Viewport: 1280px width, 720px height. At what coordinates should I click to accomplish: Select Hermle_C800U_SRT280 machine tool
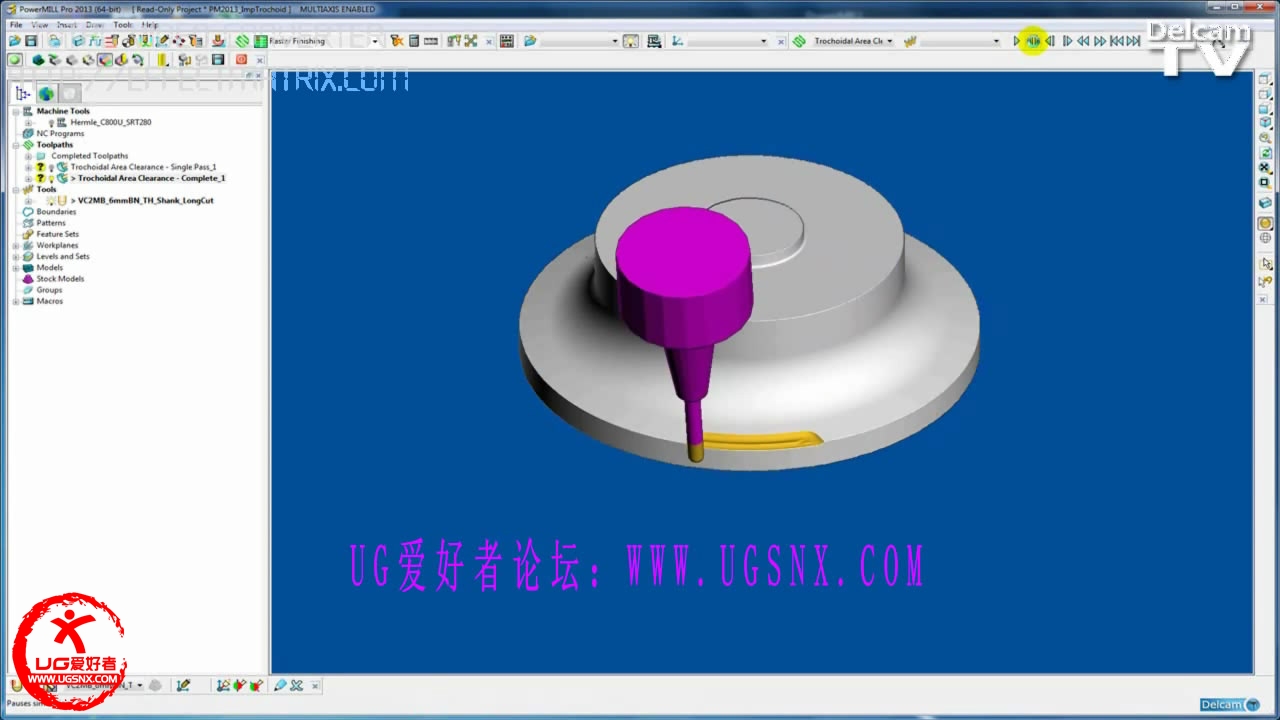click(111, 122)
